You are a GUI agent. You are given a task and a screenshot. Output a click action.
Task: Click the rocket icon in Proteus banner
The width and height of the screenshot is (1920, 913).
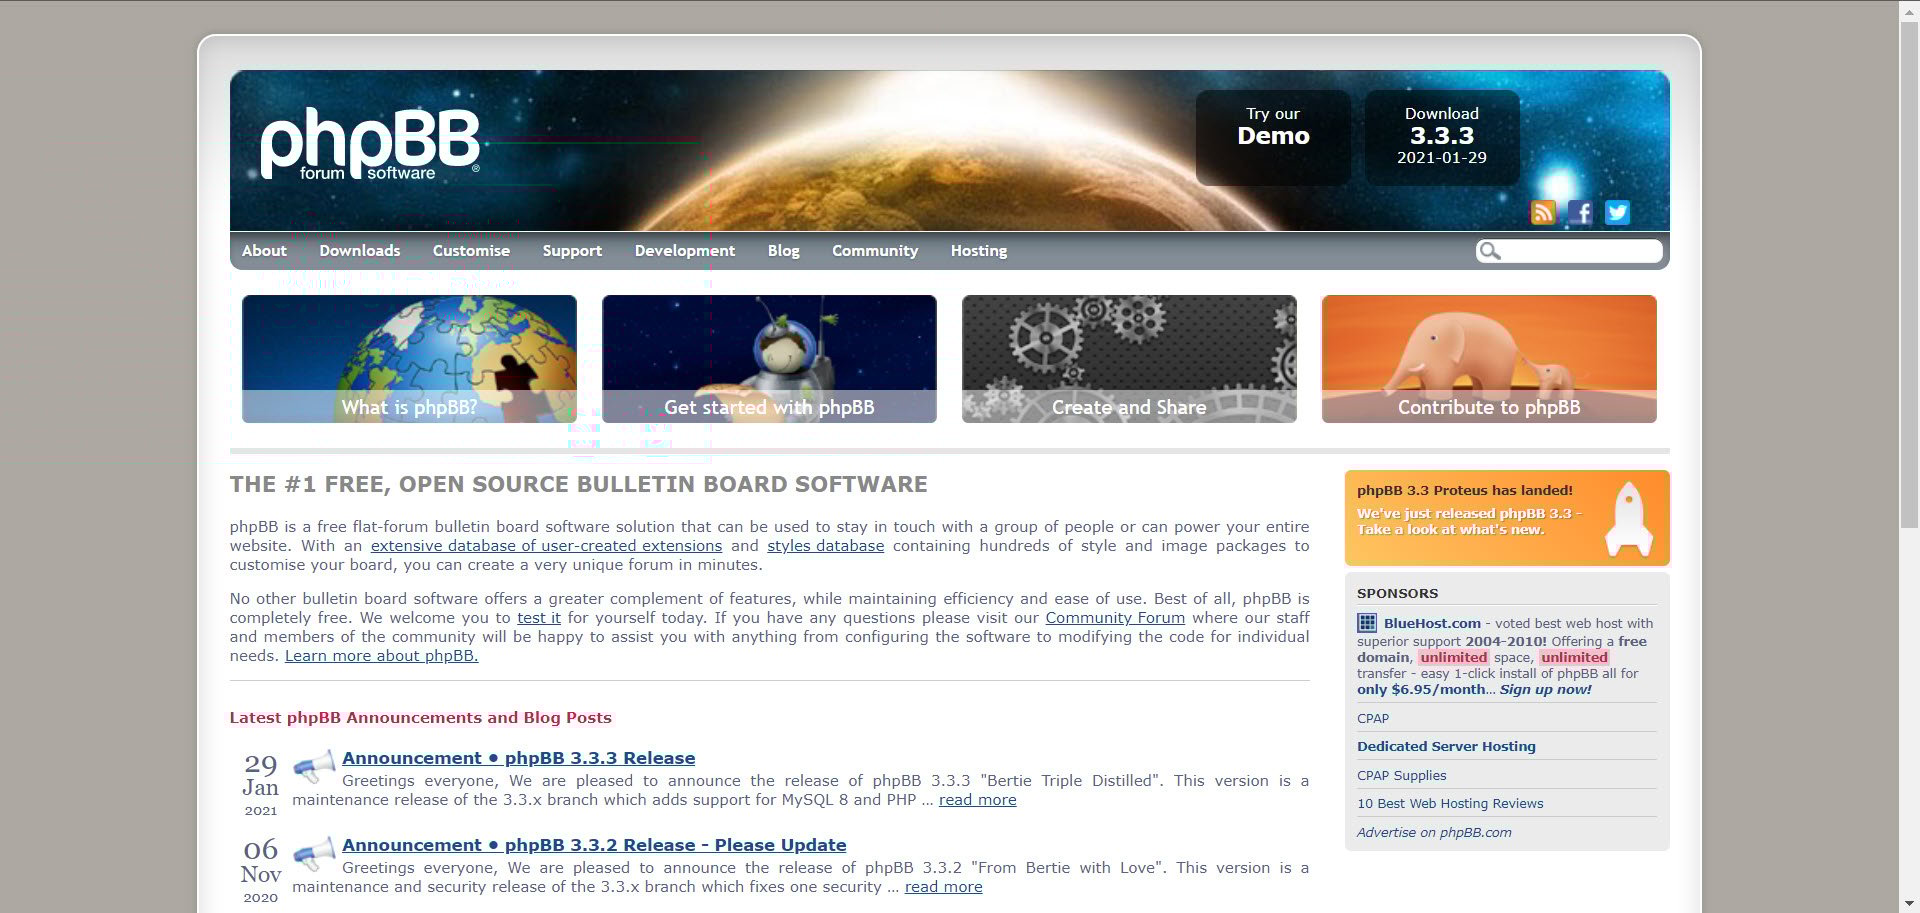1629,519
